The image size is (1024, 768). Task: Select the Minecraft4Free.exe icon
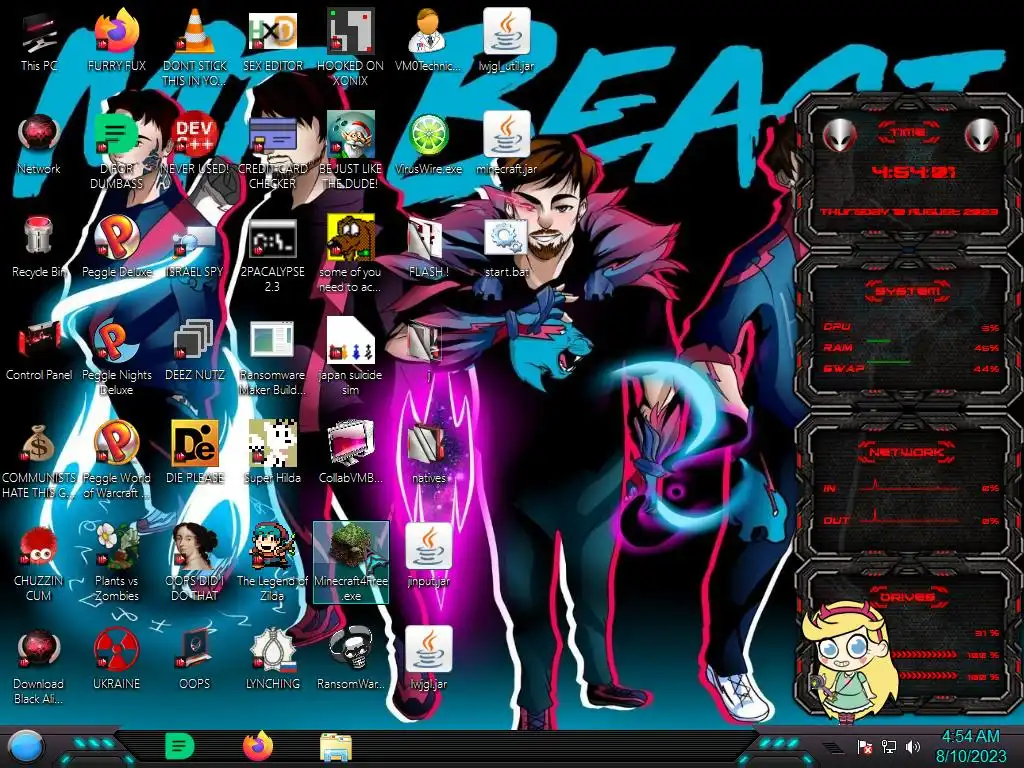click(x=351, y=562)
